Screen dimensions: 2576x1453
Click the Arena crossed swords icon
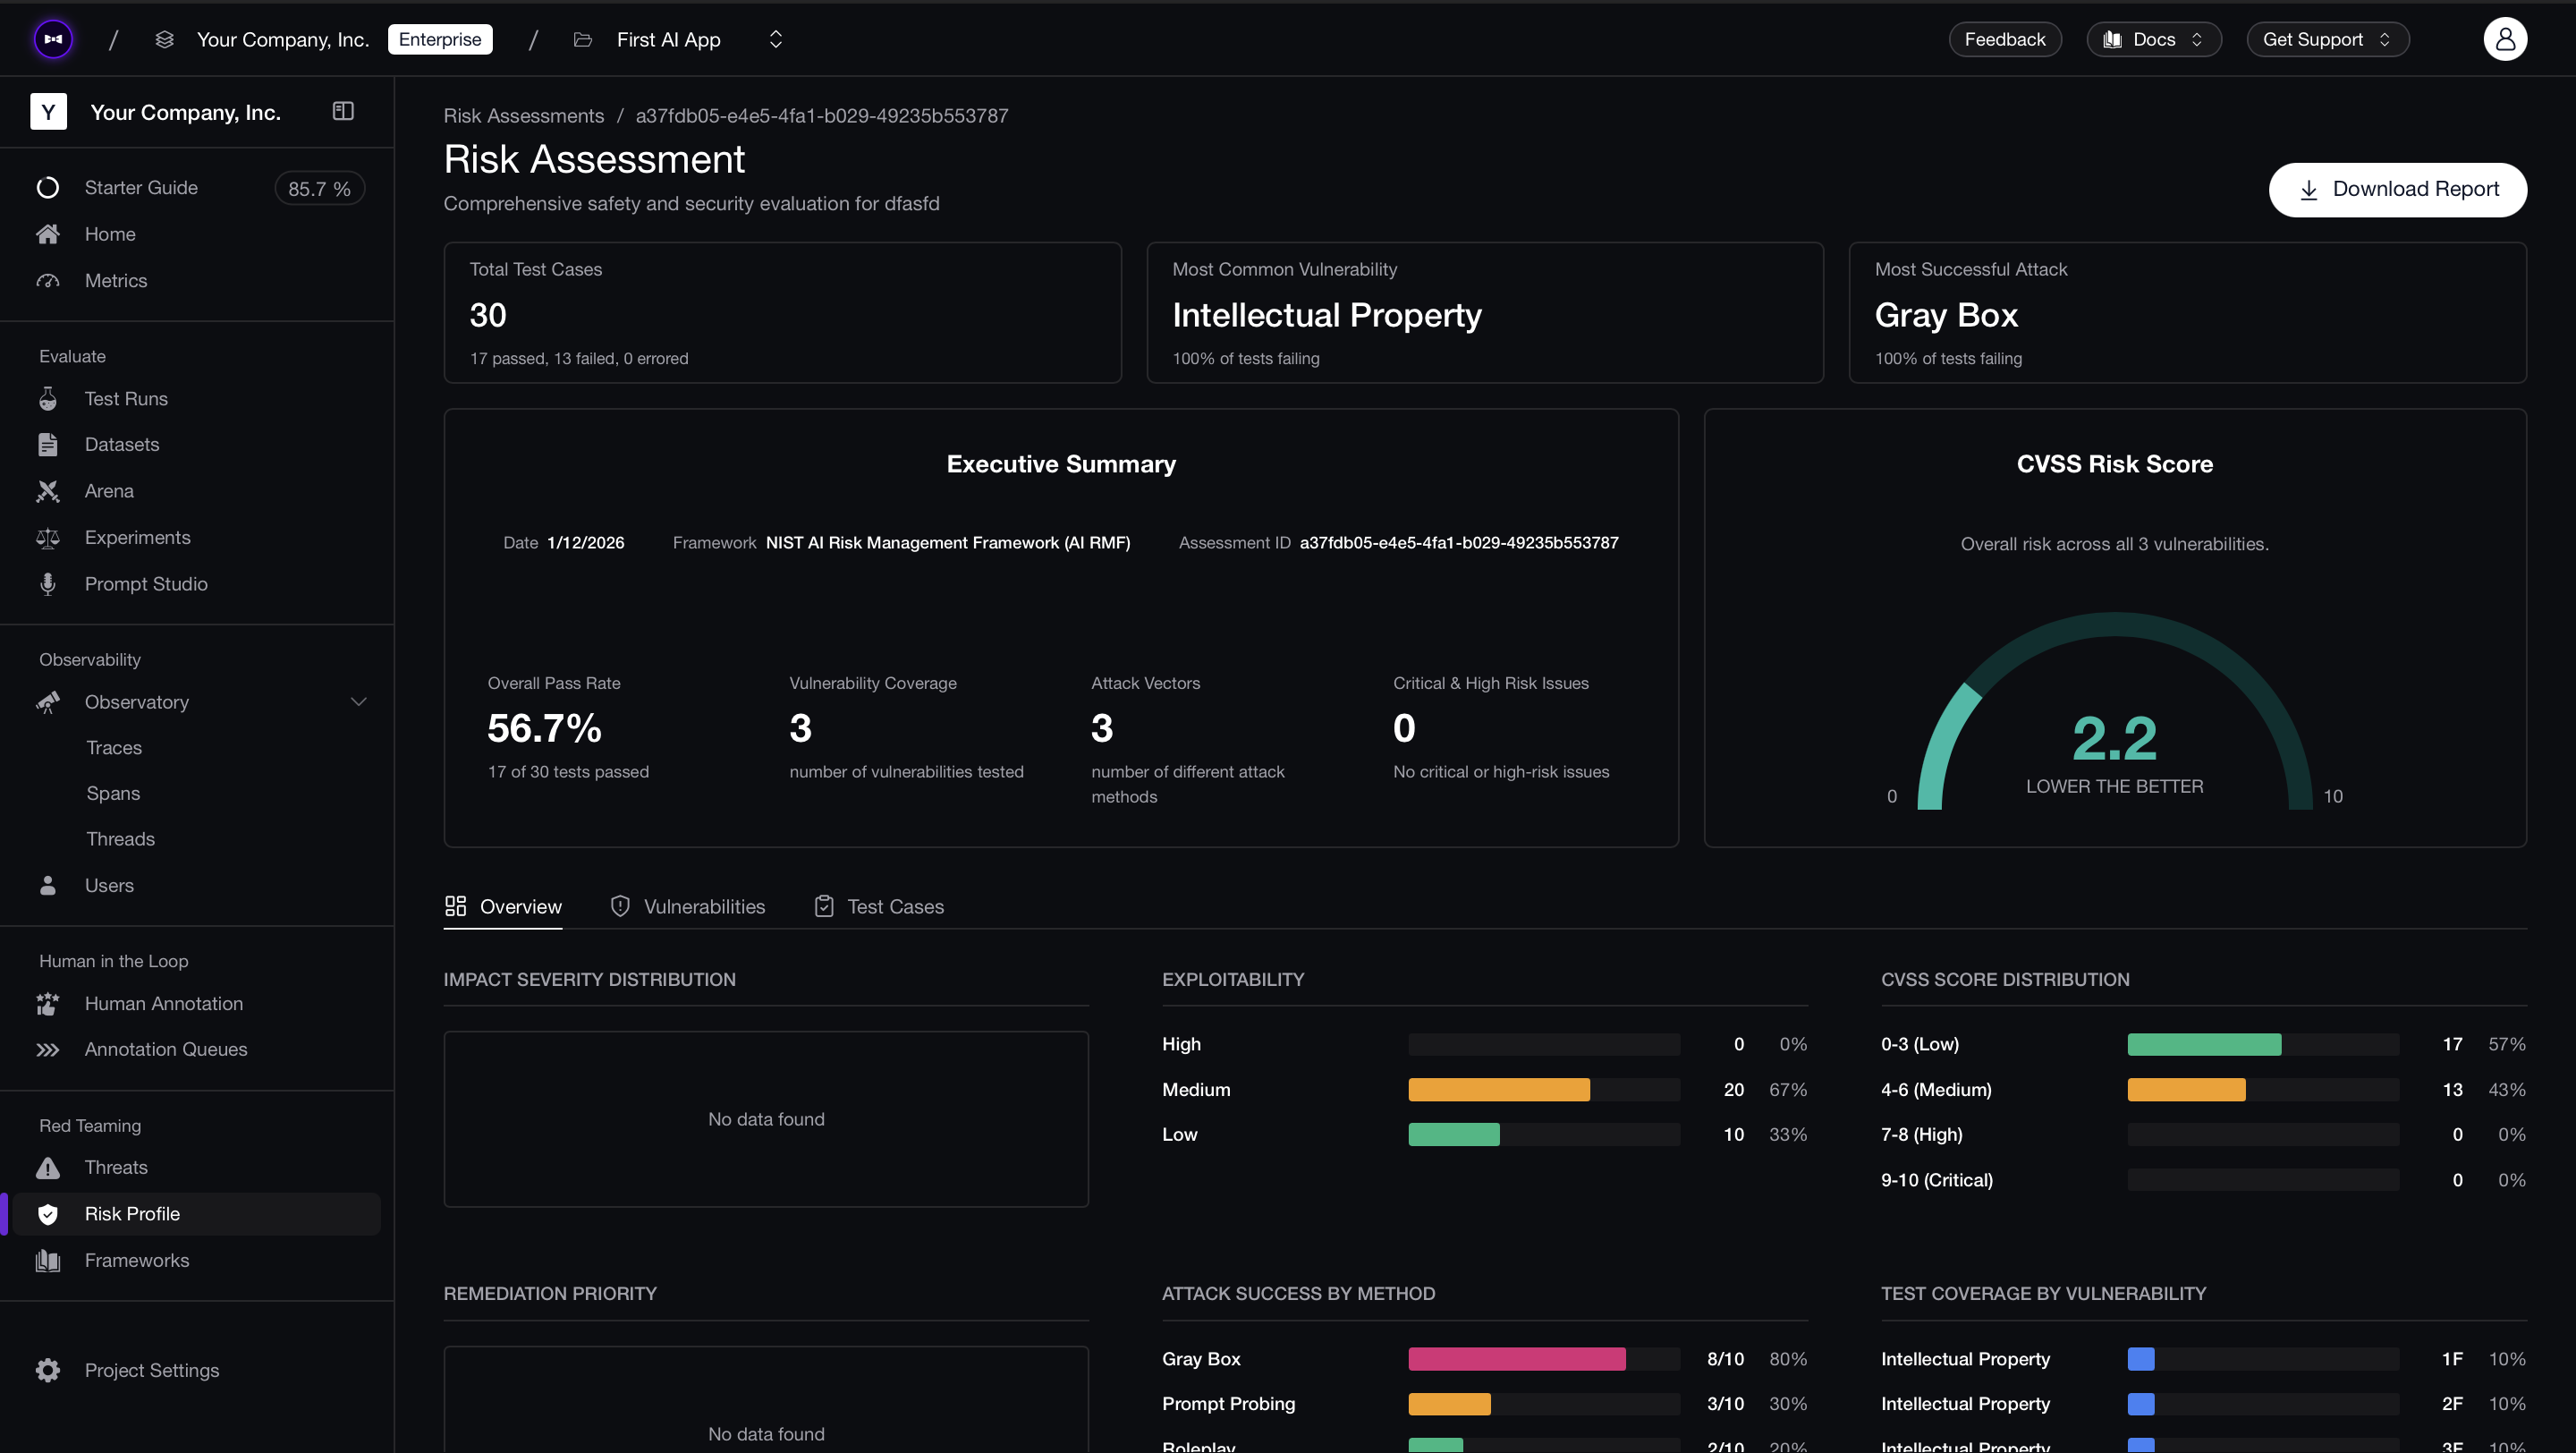47,491
